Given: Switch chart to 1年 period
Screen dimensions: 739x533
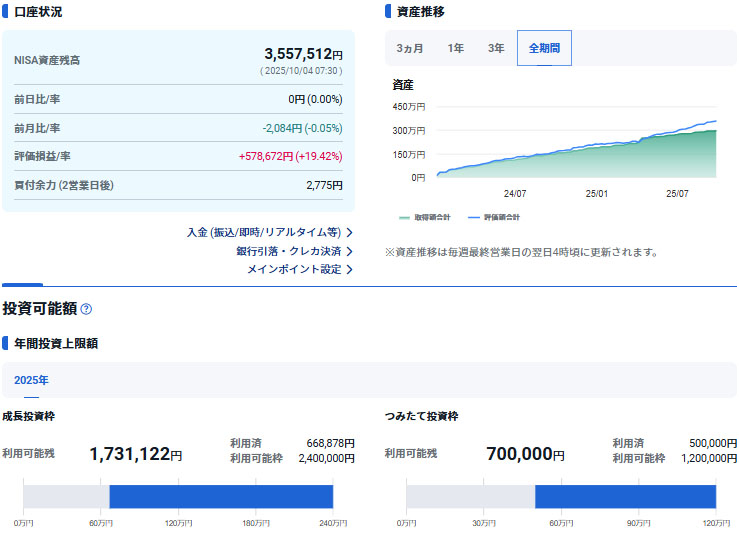Looking at the screenshot, I should point(456,48).
